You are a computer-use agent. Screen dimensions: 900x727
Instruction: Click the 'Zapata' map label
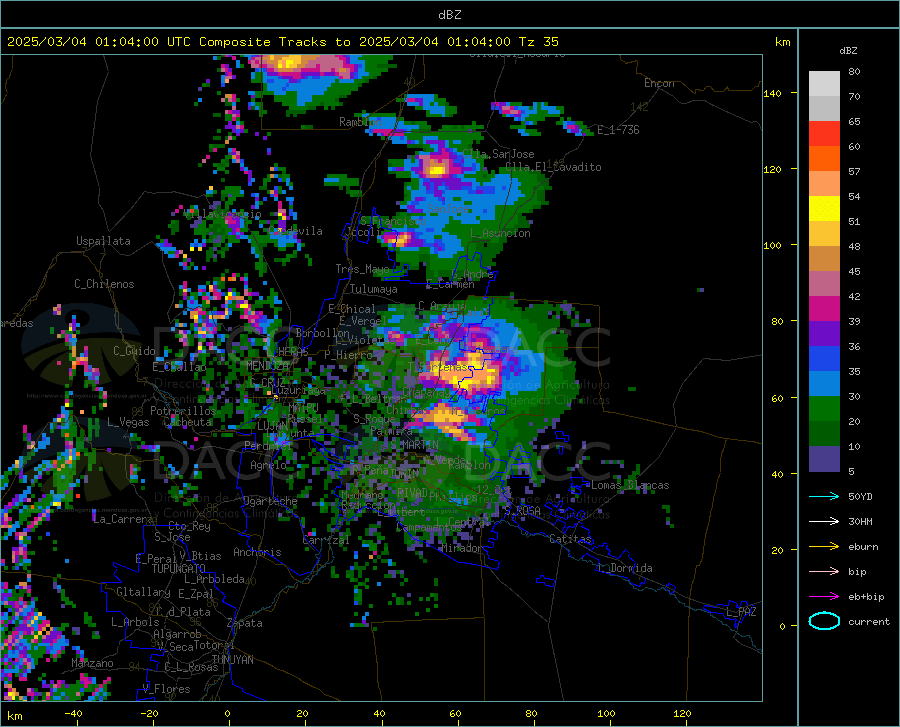(x=245, y=623)
